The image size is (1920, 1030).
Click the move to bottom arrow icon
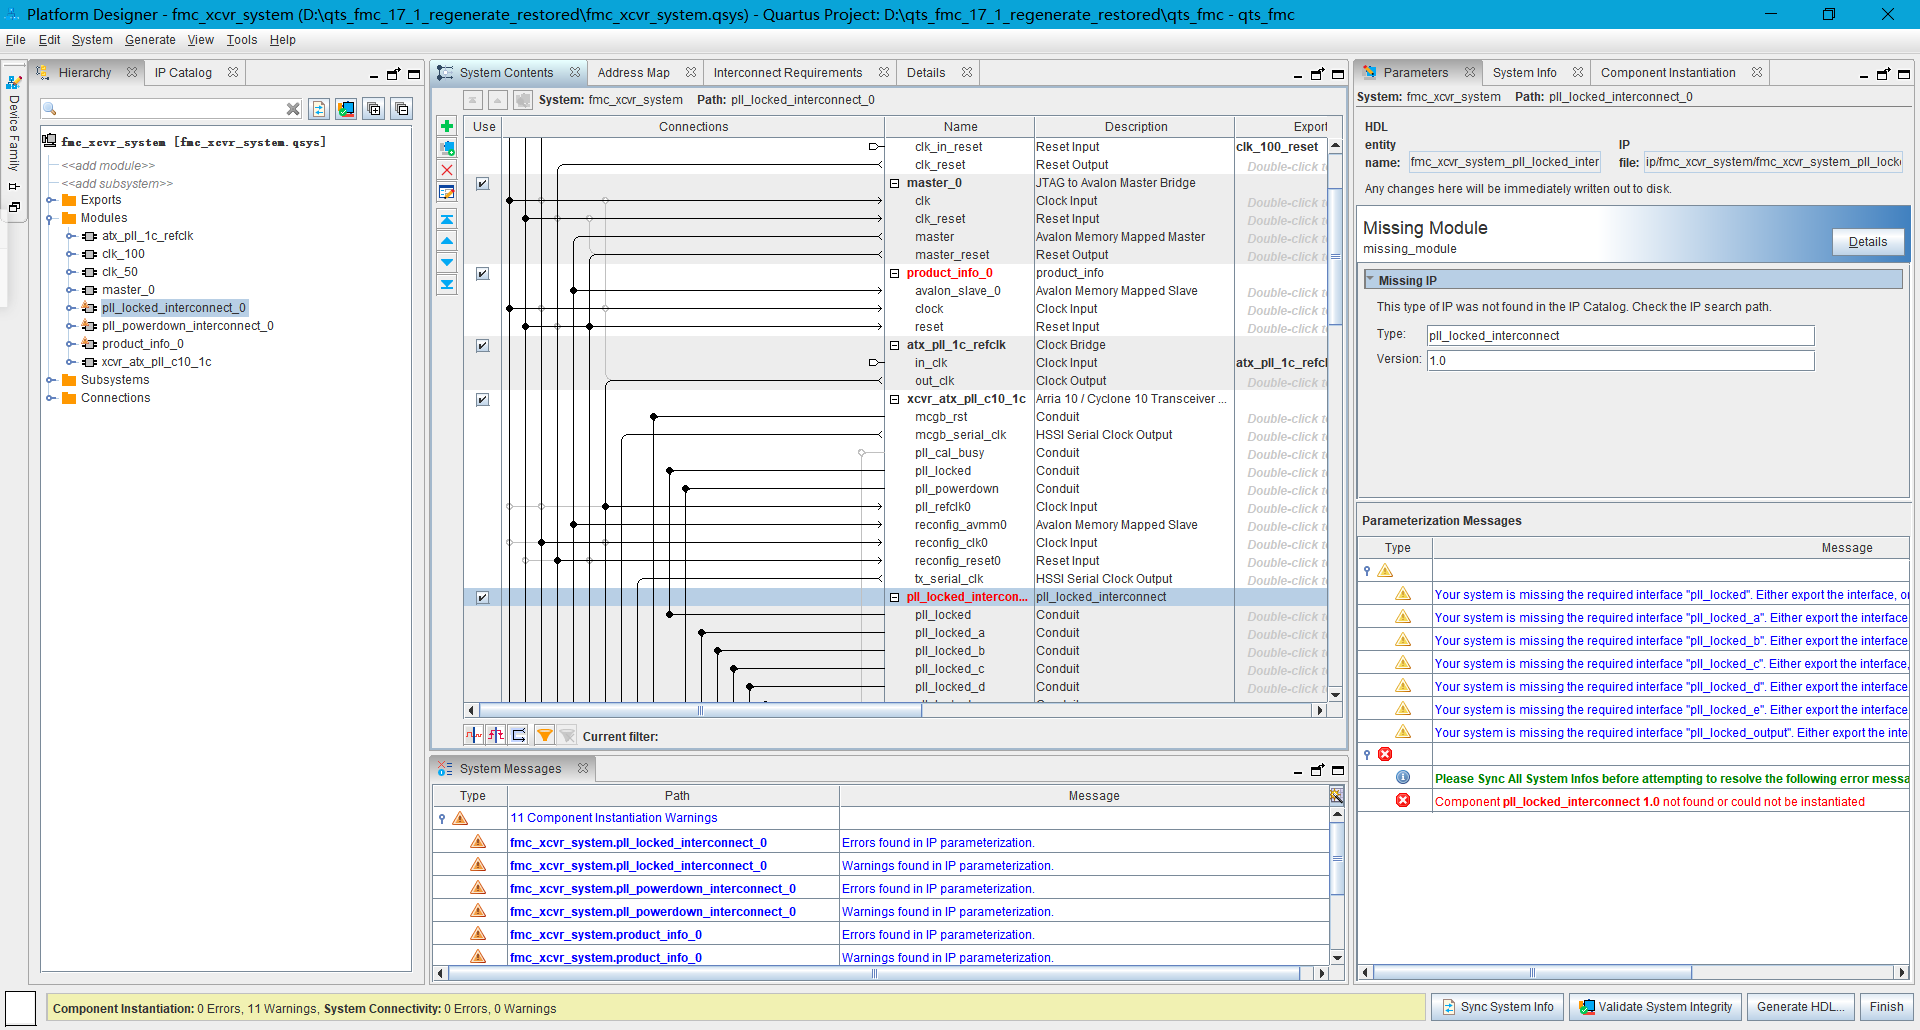click(x=447, y=285)
